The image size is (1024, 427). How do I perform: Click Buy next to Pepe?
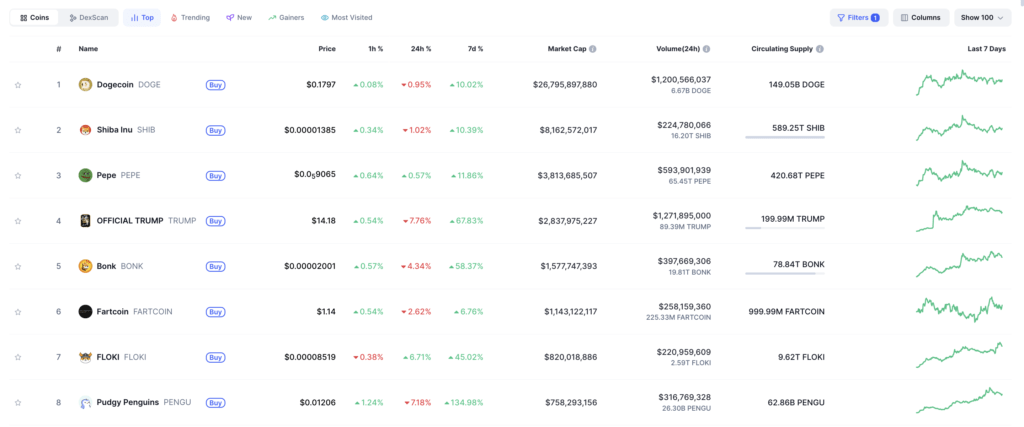(216, 176)
